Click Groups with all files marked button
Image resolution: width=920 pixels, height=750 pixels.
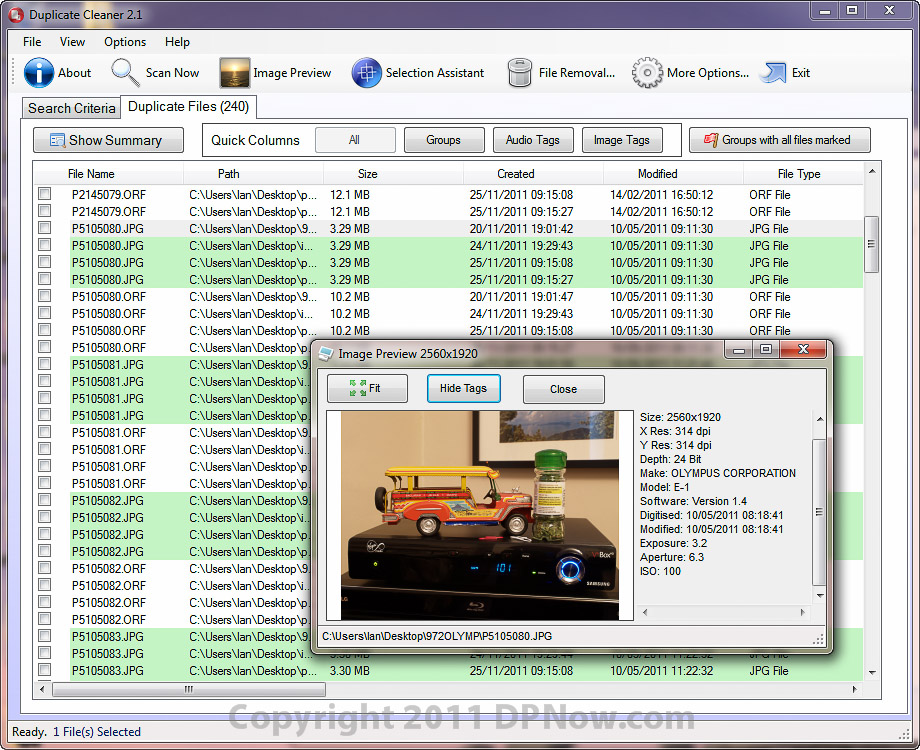(779, 140)
